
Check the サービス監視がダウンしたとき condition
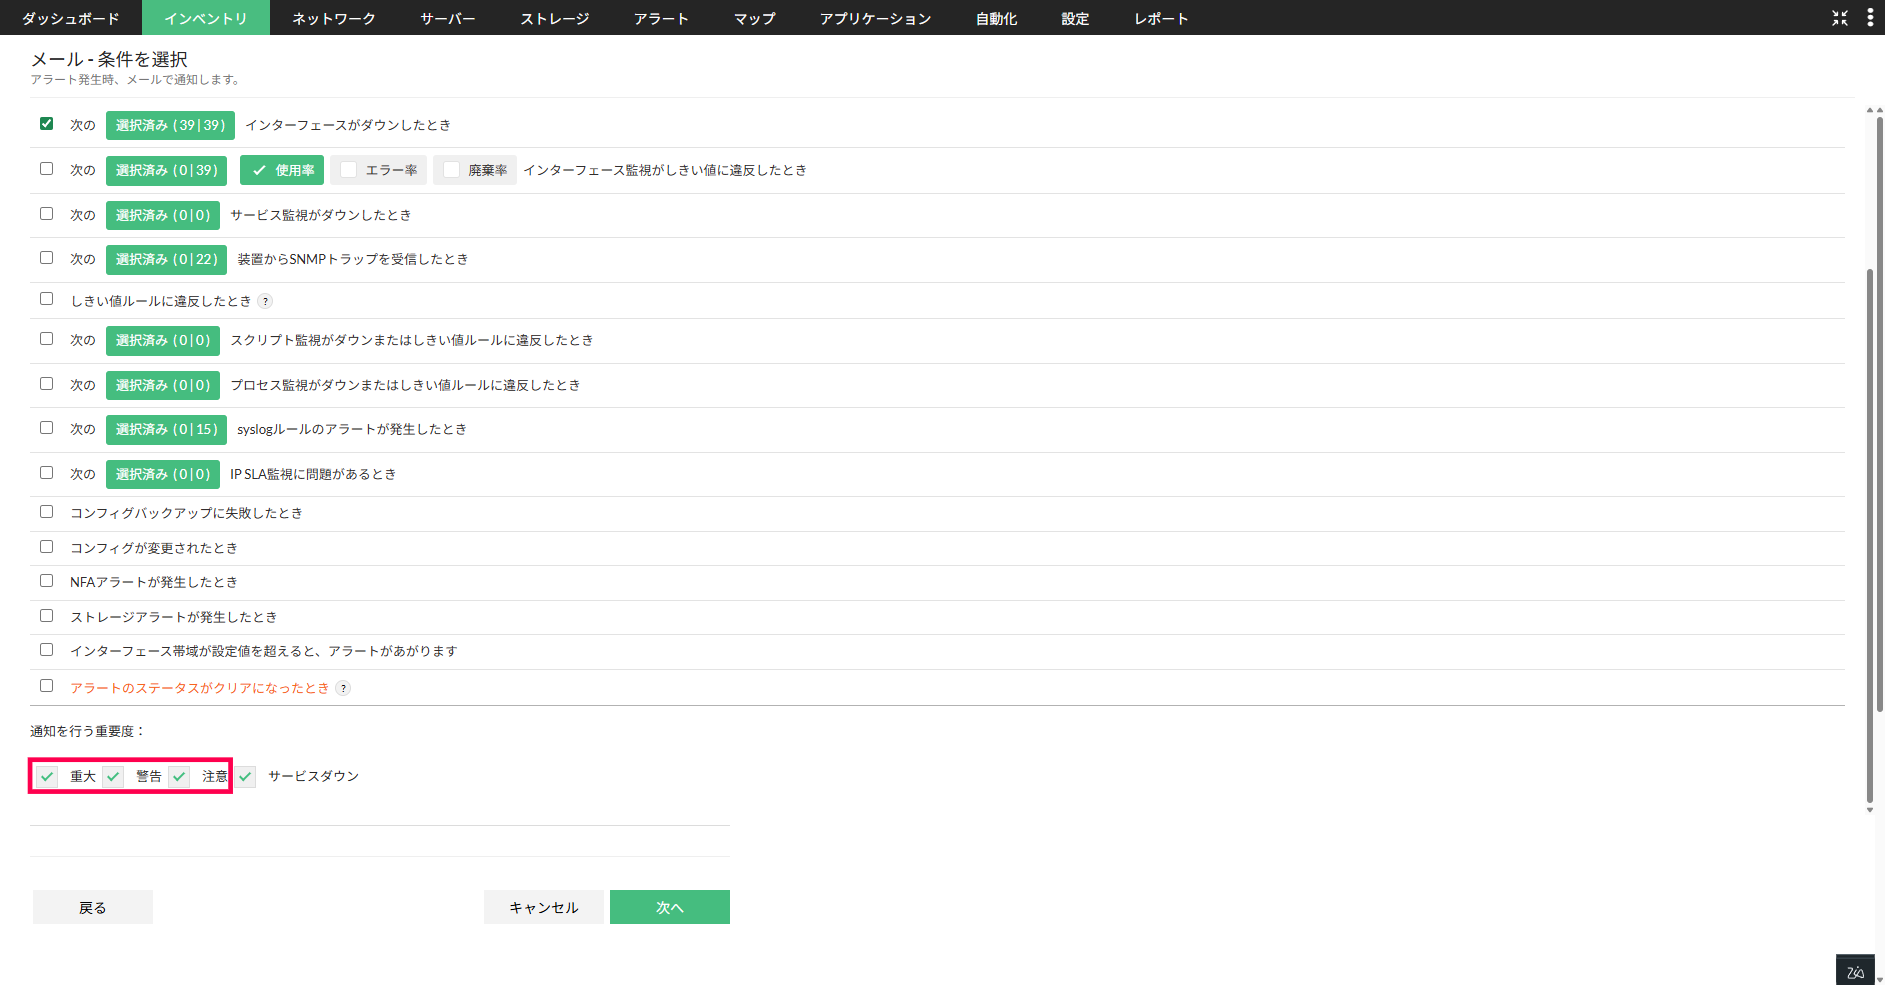46,214
